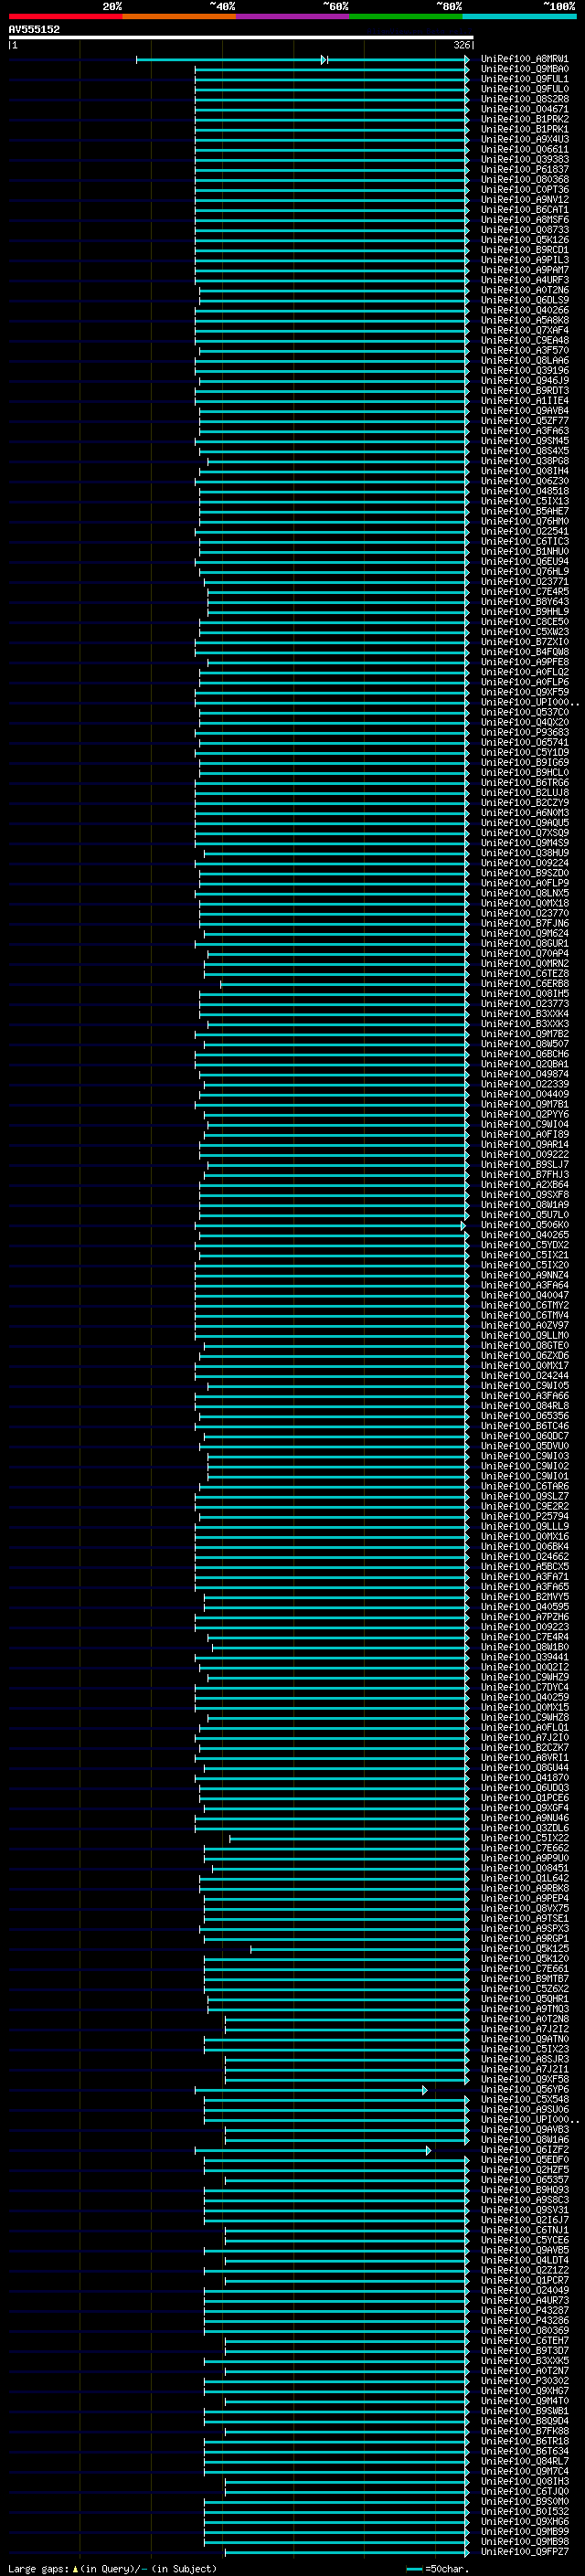The height and width of the screenshot is (2576, 585).
Task: Select hit UniRef100_O80369
Action: click(525, 2330)
